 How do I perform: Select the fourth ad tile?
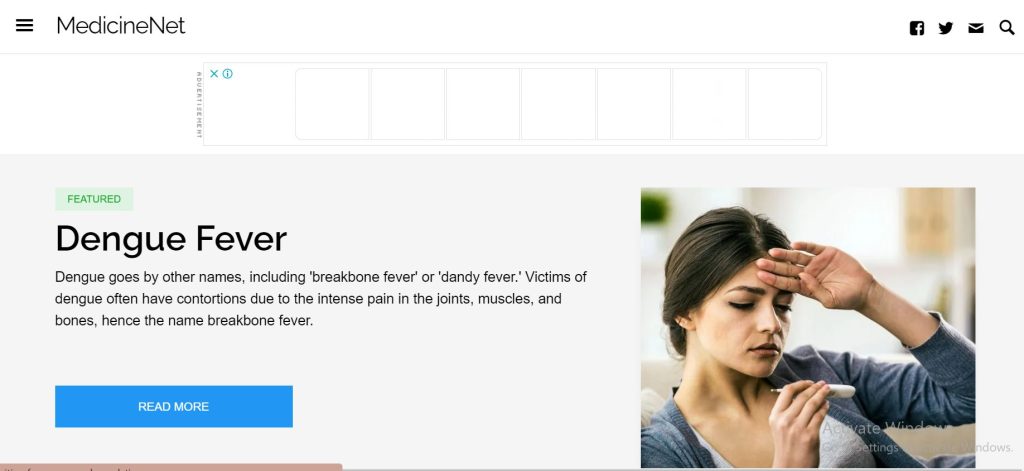(558, 104)
